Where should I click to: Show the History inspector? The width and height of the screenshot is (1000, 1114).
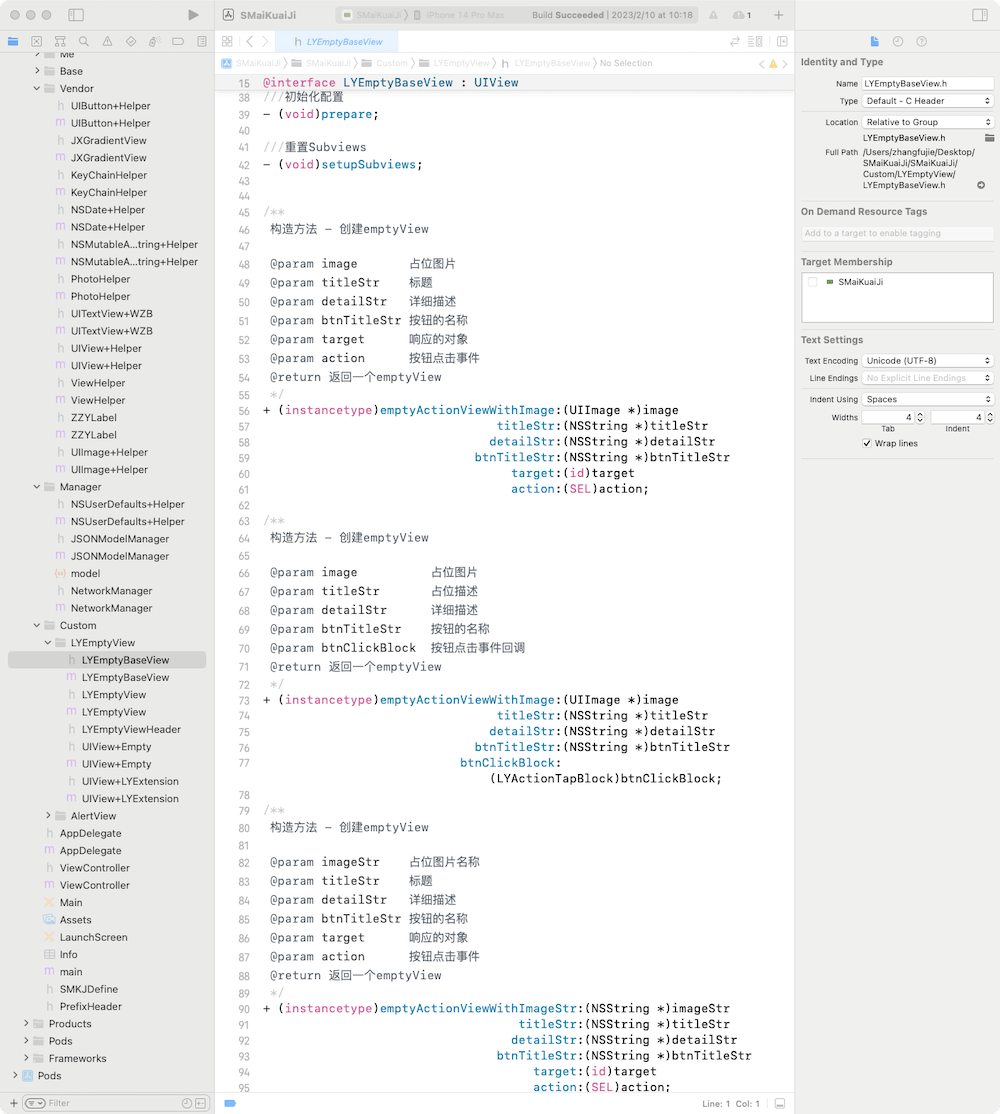[898, 42]
